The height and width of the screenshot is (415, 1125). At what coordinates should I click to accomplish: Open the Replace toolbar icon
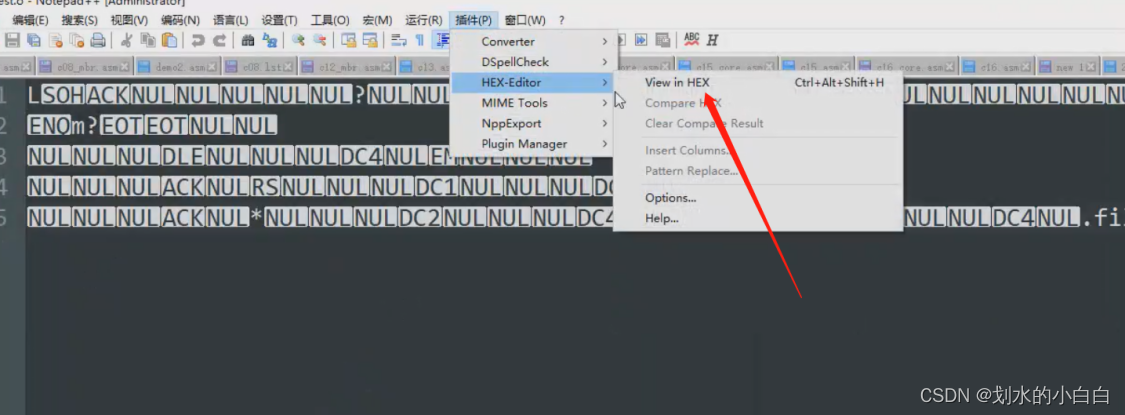pyautogui.click(x=270, y=40)
